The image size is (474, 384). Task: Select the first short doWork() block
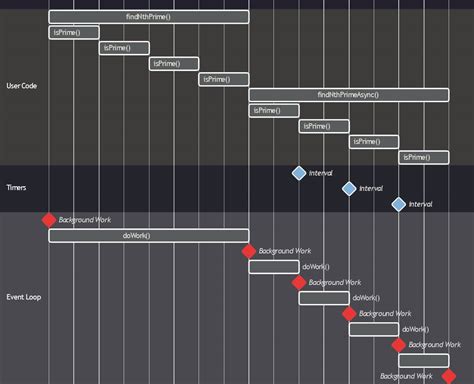click(274, 267)
